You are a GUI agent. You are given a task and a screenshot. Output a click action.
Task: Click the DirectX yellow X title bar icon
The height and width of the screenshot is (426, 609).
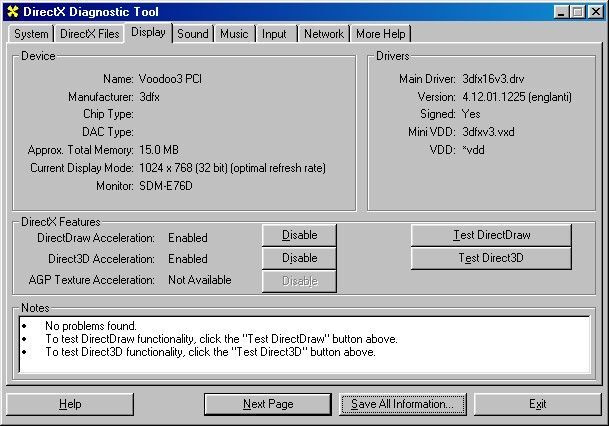[13, 12]
